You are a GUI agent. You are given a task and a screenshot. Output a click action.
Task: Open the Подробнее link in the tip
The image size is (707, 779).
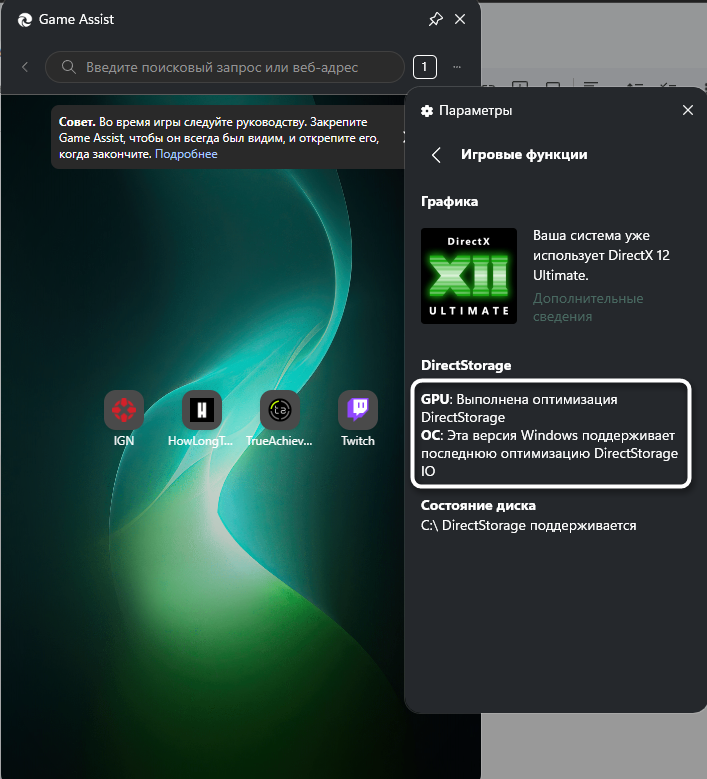[x=186, y=154]
